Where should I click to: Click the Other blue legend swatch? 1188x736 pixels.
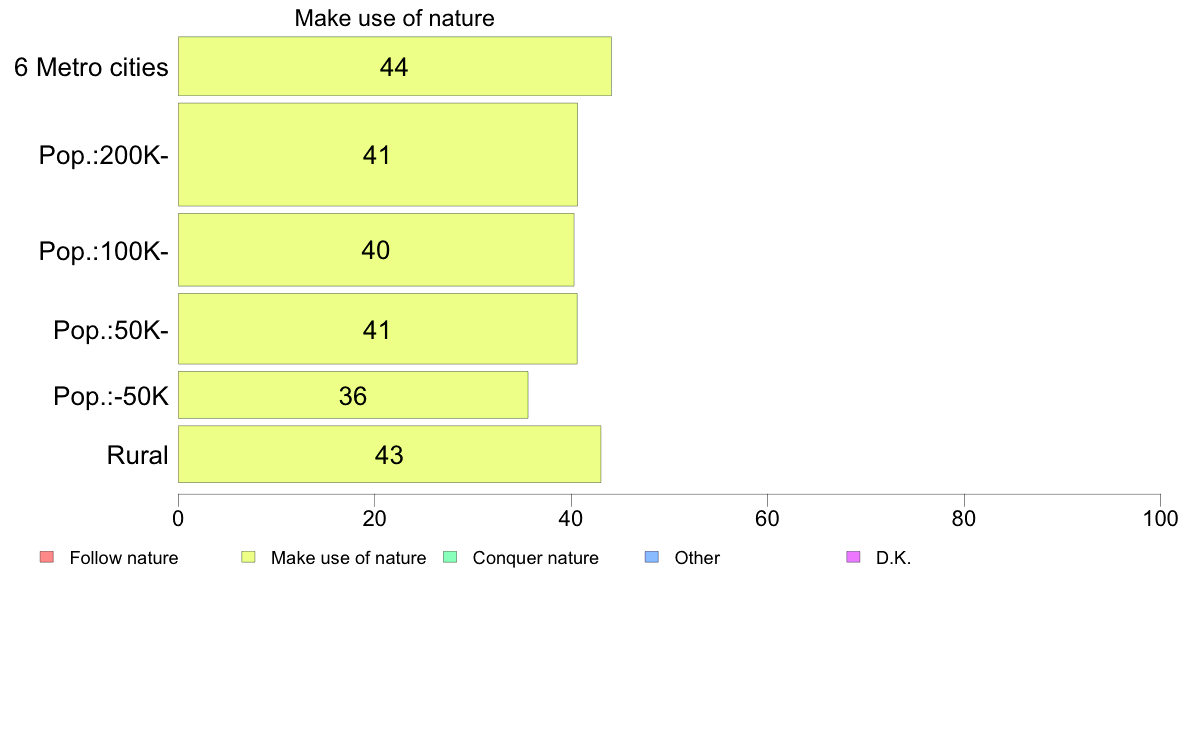coord(652,557)
